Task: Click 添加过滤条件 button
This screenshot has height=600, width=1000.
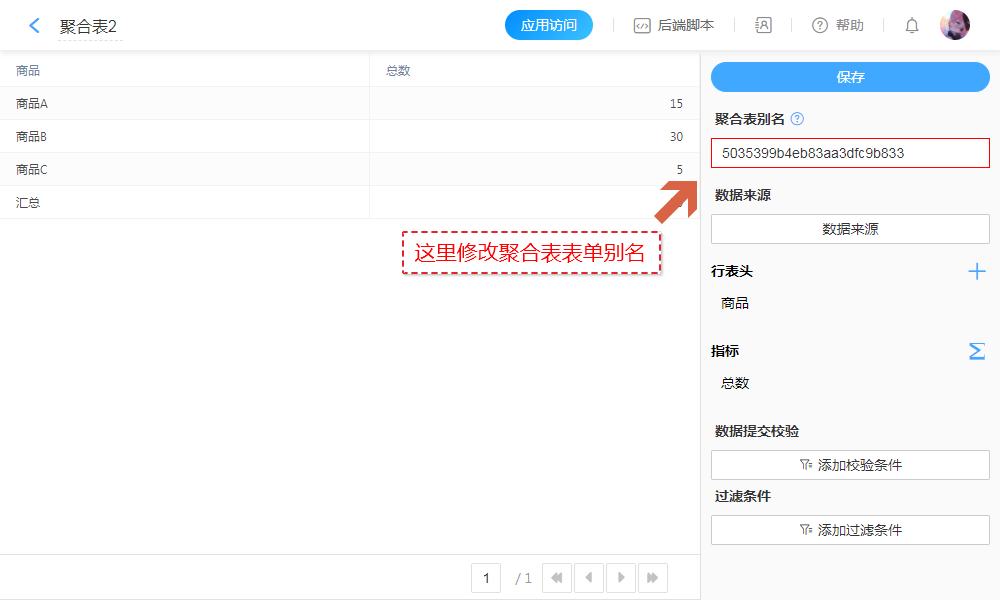Action: pos(850,530)
